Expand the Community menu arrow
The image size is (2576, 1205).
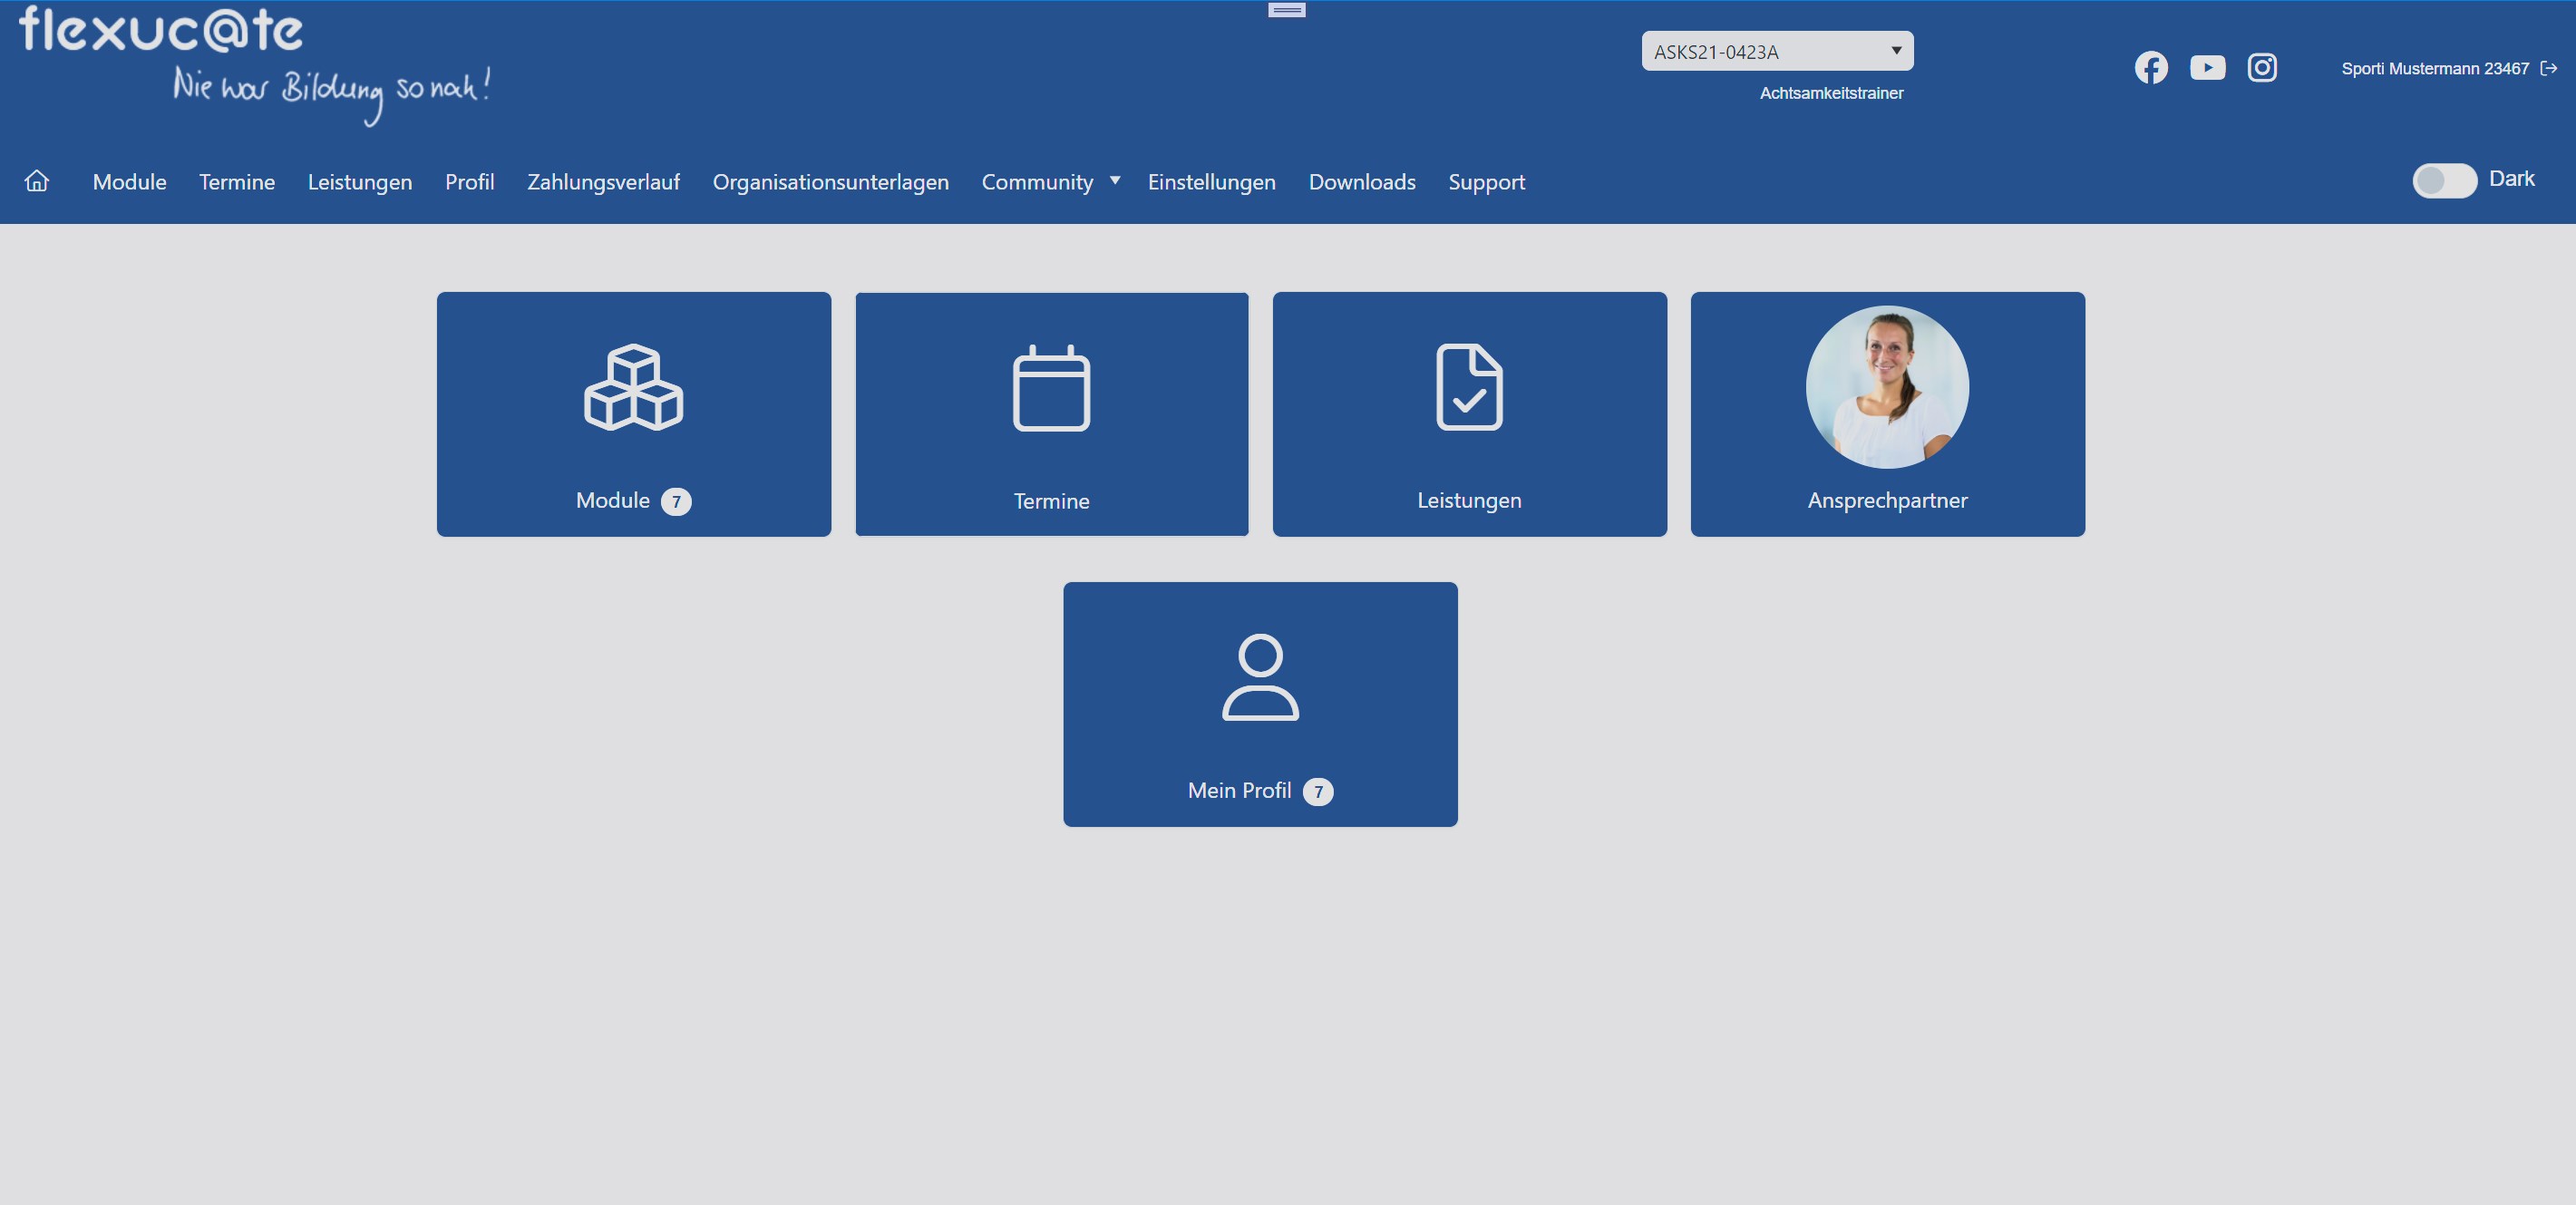(x=1115, y=181)
